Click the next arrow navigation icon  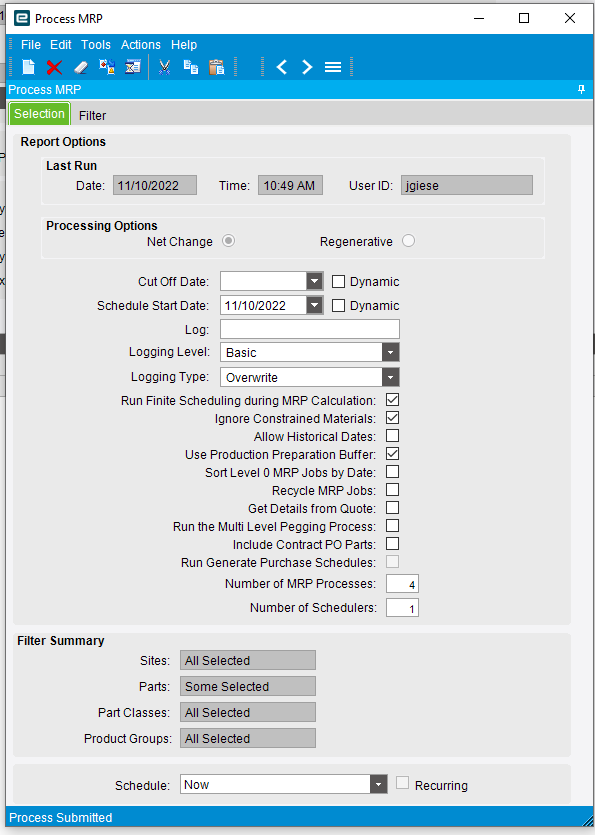307,67
